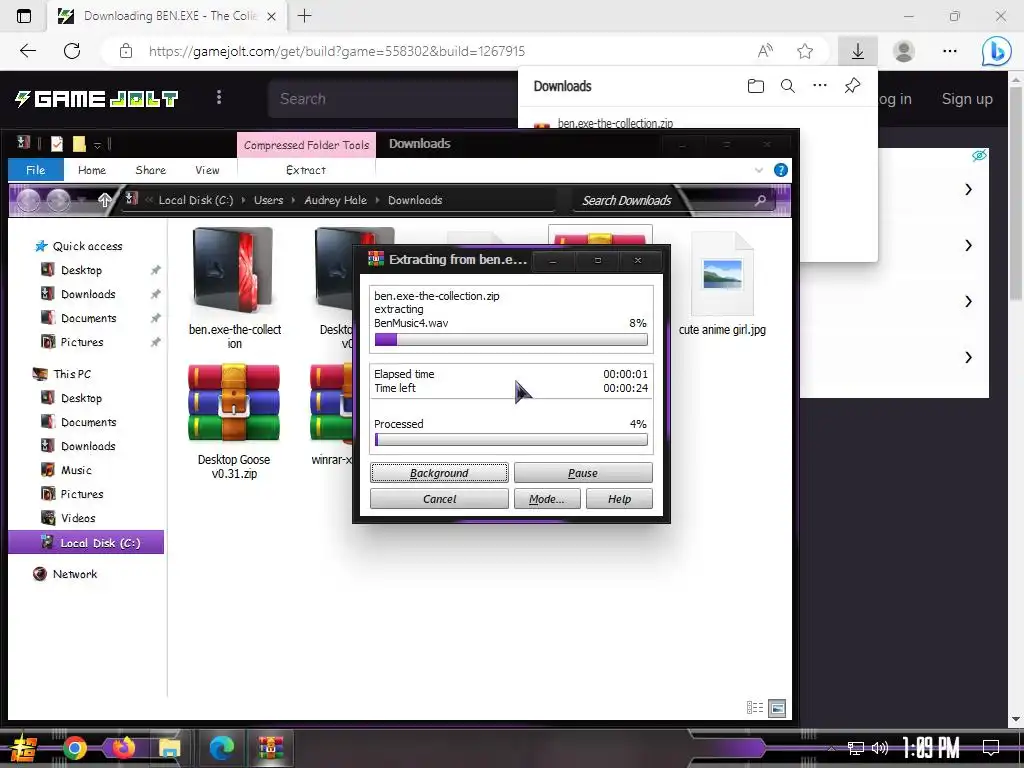The height and width of the screenshot is (768, 1024).
Task: Click Game Jolt logo
Action: (x=96, y=99)
